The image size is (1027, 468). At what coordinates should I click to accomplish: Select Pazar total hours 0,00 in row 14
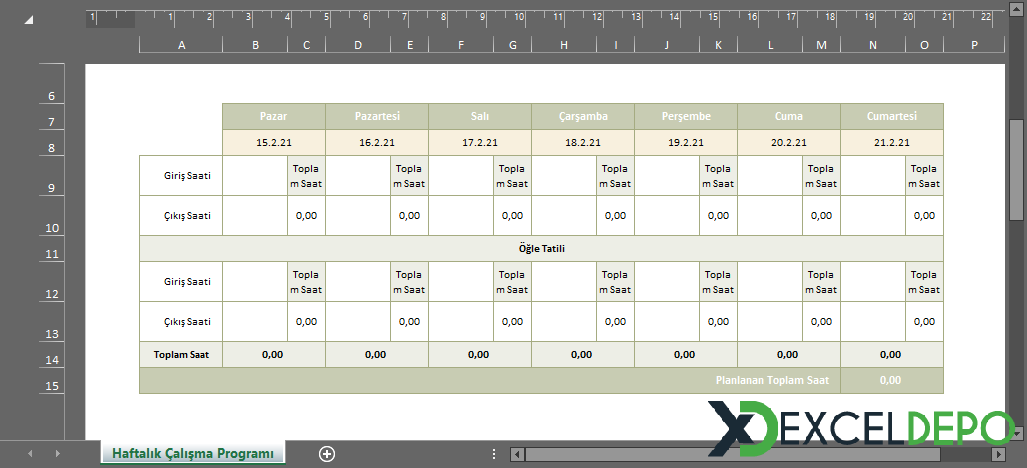coord(274,354)
